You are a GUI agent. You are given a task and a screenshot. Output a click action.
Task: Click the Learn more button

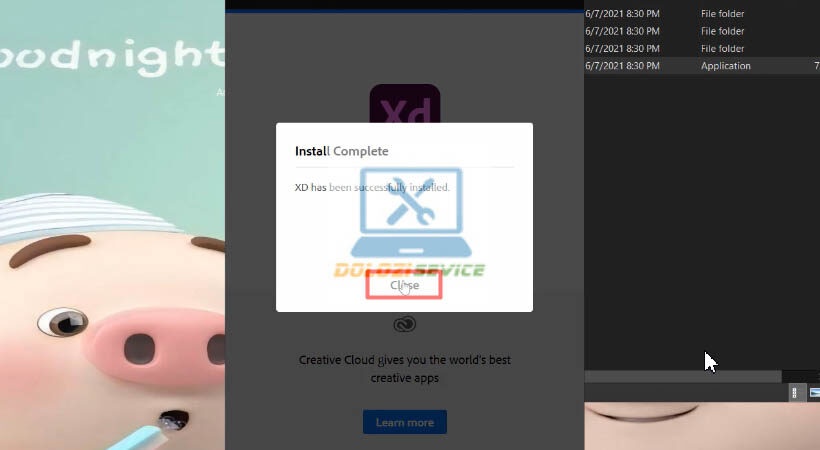click(x=405, y=422)
